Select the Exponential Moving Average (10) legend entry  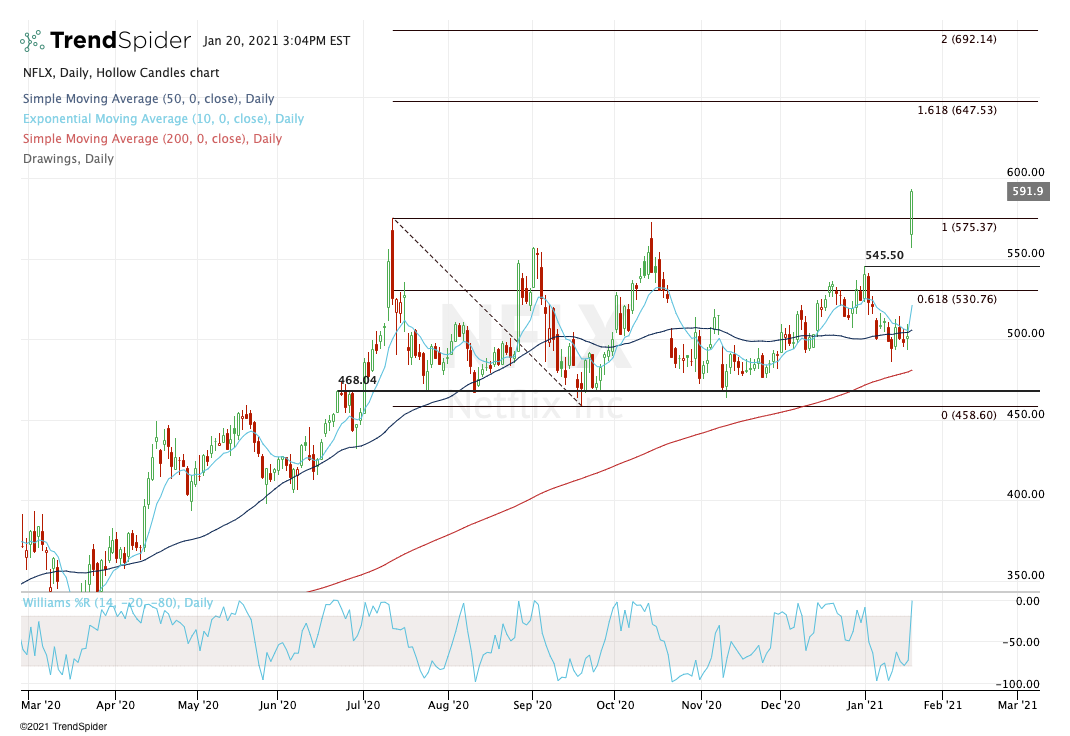coord(163,119)
